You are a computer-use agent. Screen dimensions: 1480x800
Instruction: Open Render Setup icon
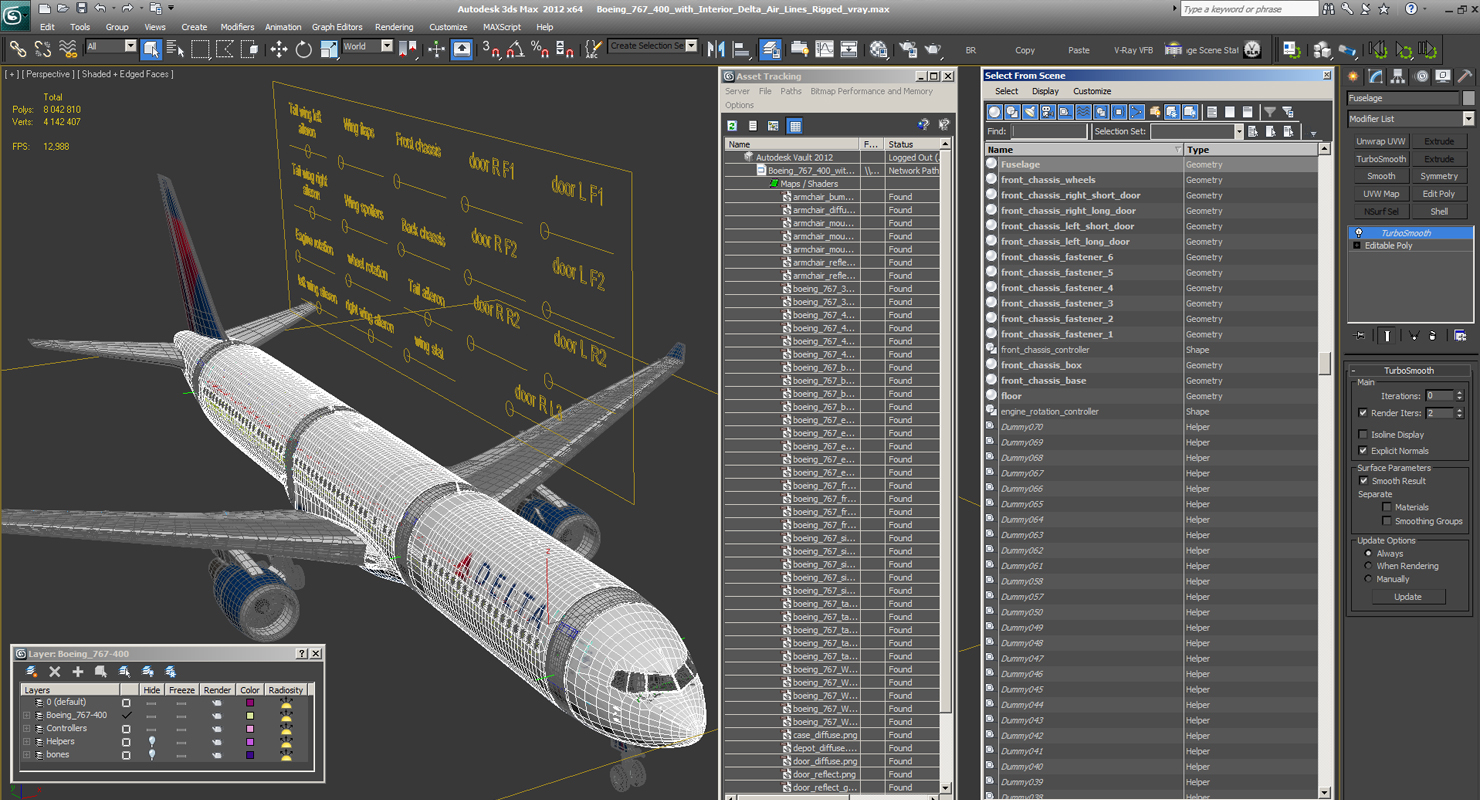click(x=907, y=48)
